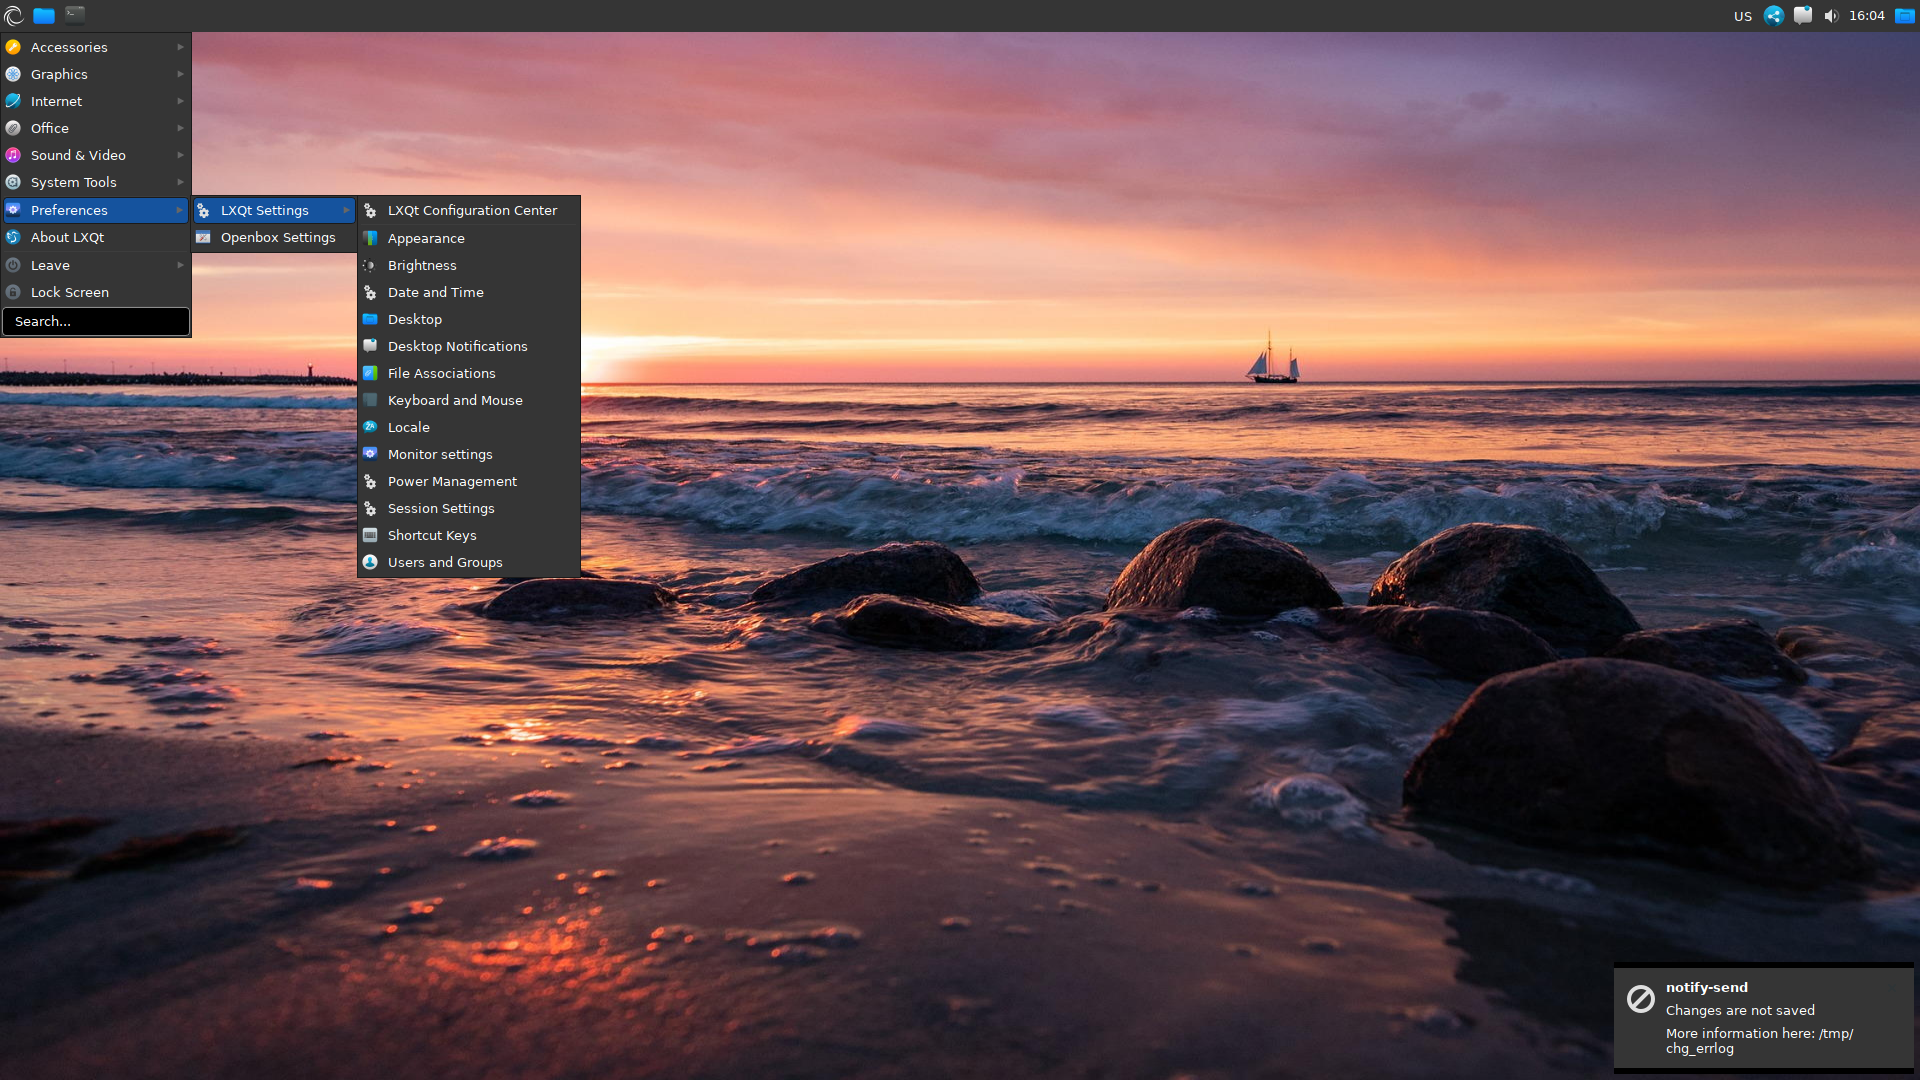Viewport: 1920px width, 1080px height.
Task: Click the Sound & Video category icon
Action: click(13, 155)
